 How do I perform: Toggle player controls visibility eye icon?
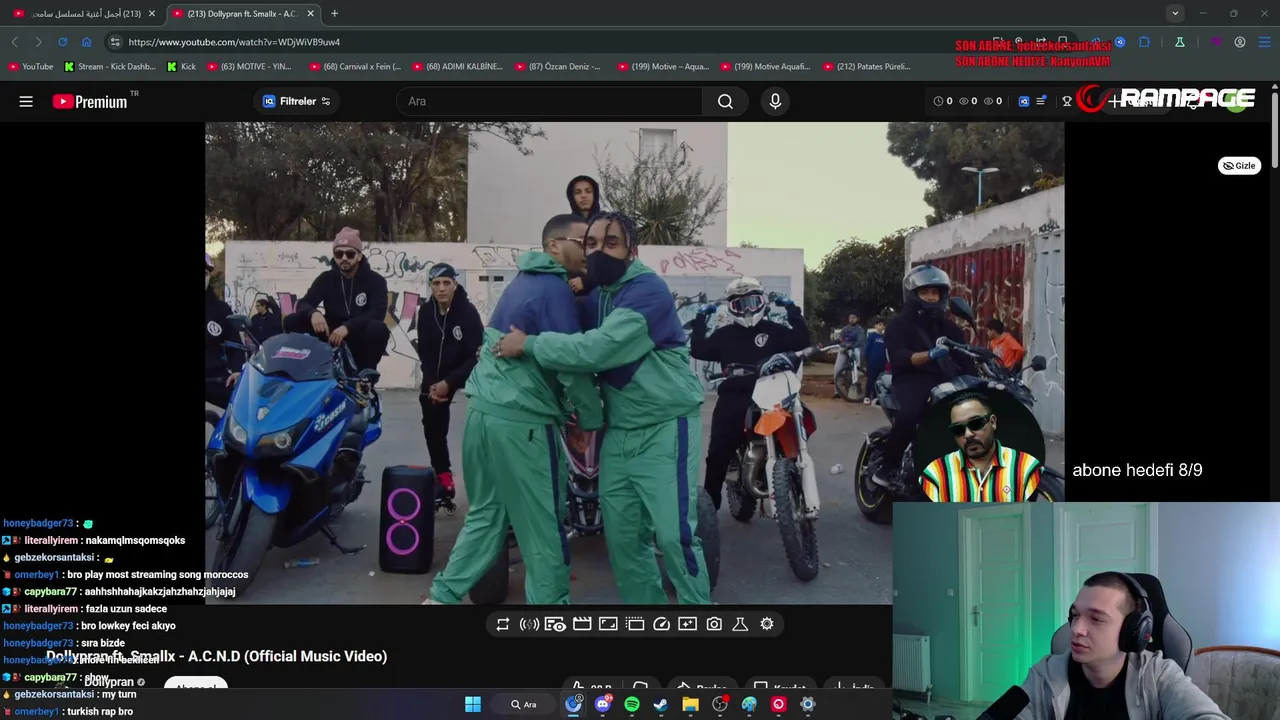(555, 624)
